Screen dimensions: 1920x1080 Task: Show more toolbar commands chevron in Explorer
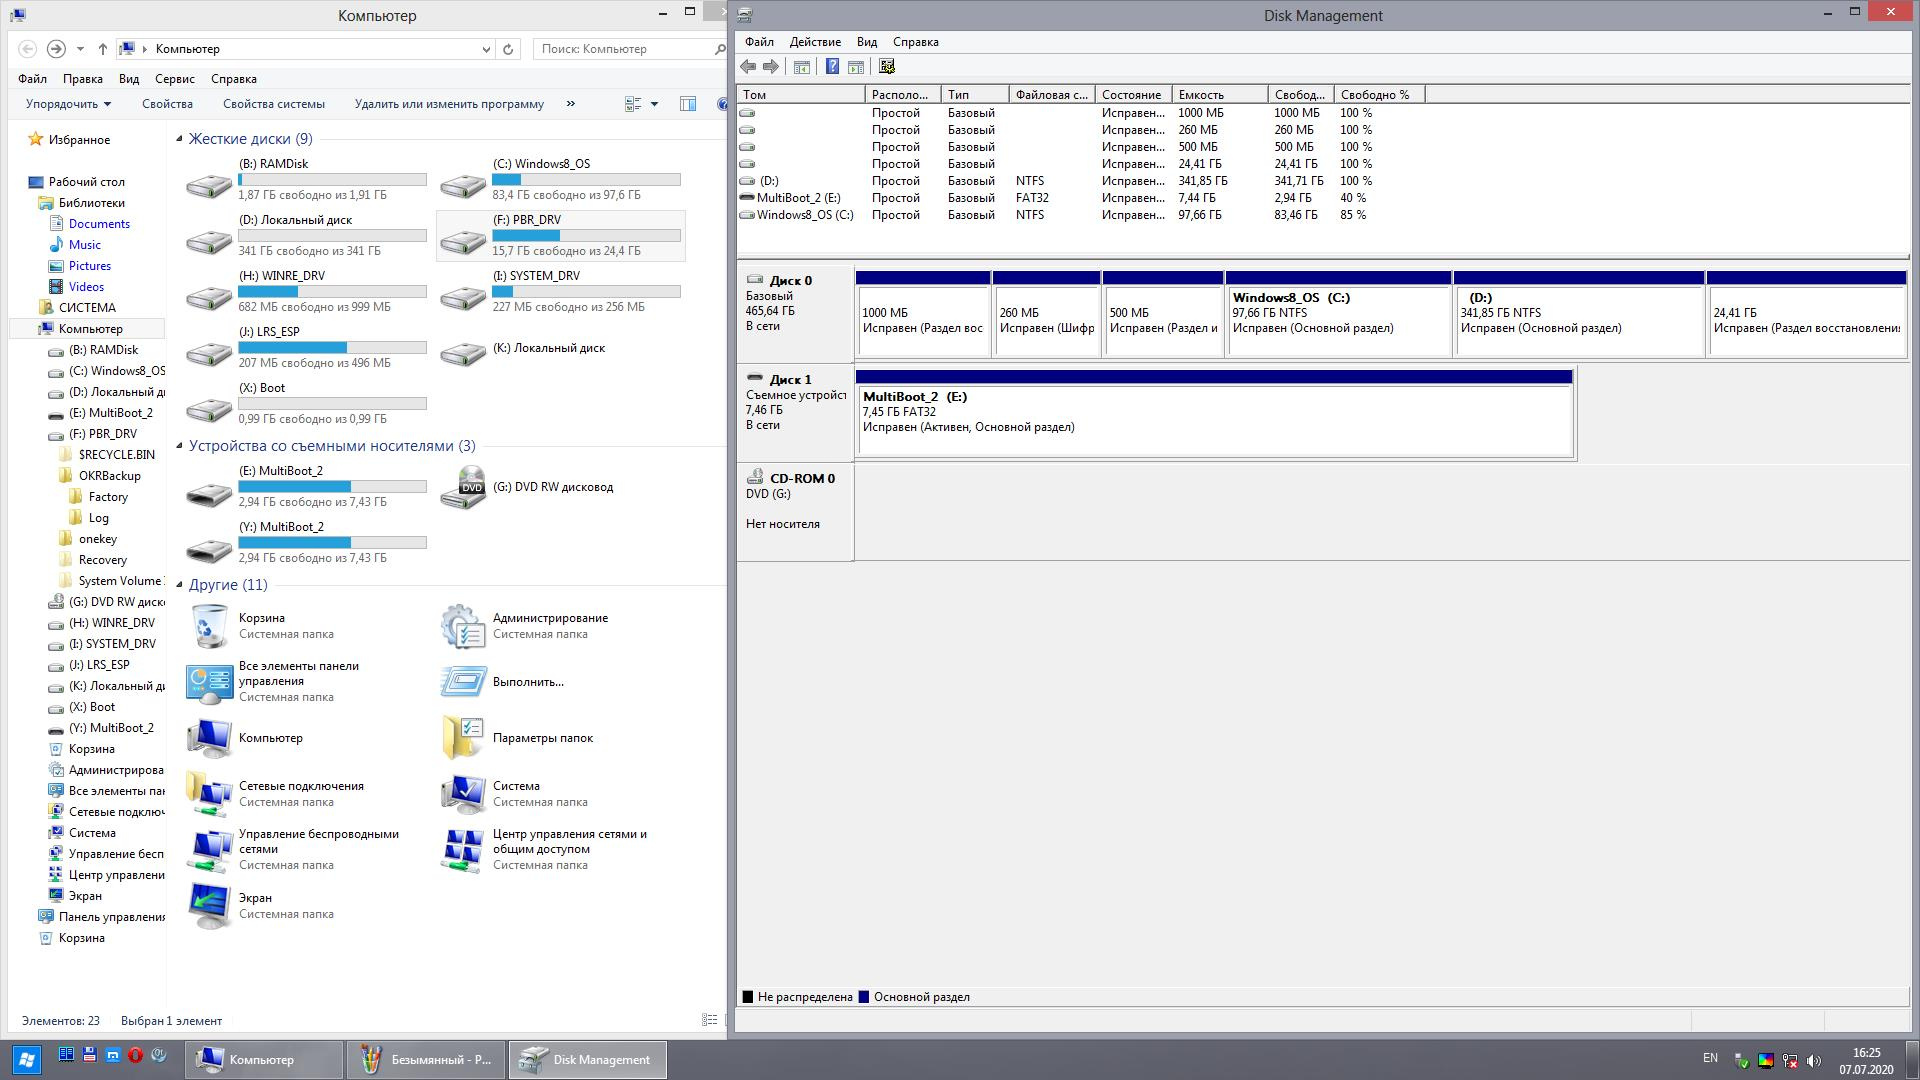pyautogui.click(x=571, y=104)
